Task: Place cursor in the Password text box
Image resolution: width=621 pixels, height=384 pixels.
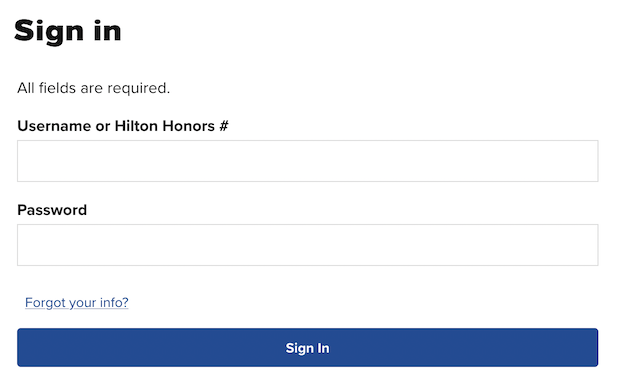Action: coord(307,245)
